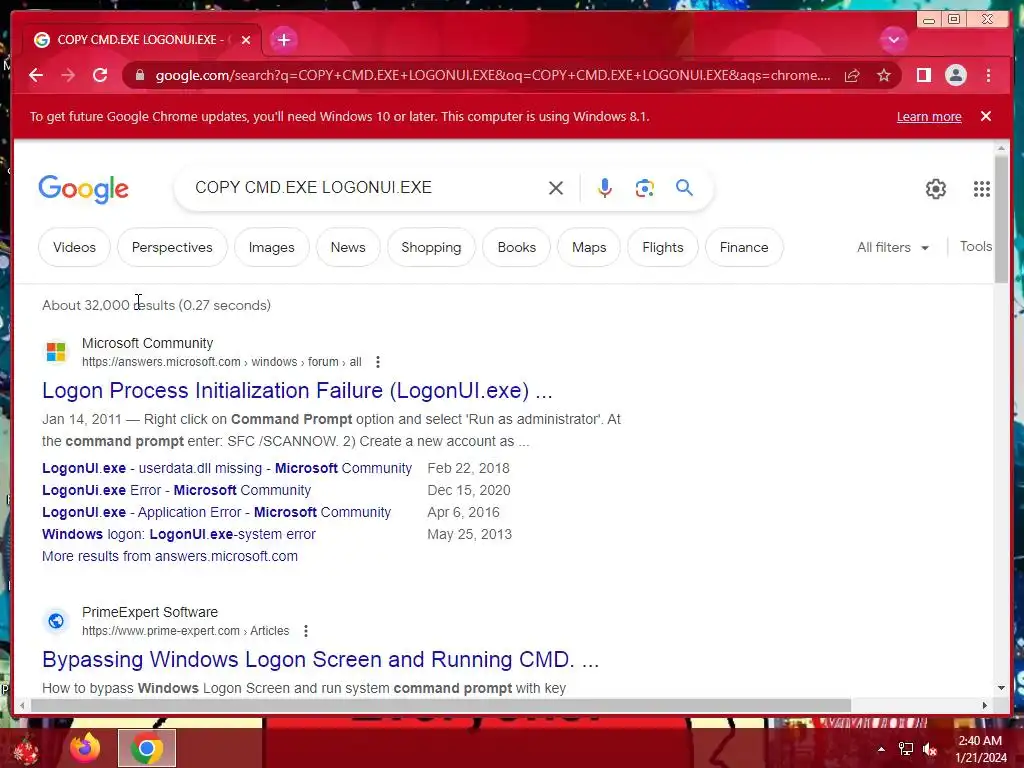Switch to Maps results
Image resolution: width=1024 pixels, height=768 pixels.
pyautogui.click(x=589, y=248)
